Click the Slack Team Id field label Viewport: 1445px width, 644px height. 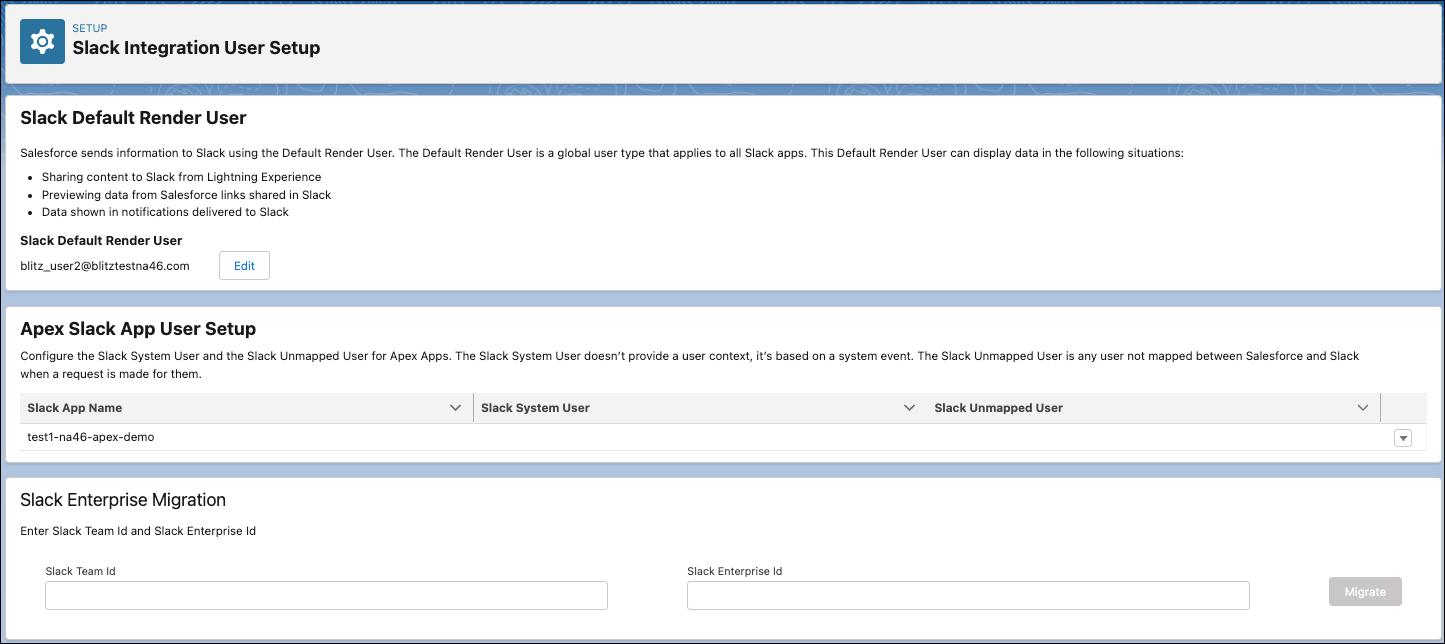(80, 571)
